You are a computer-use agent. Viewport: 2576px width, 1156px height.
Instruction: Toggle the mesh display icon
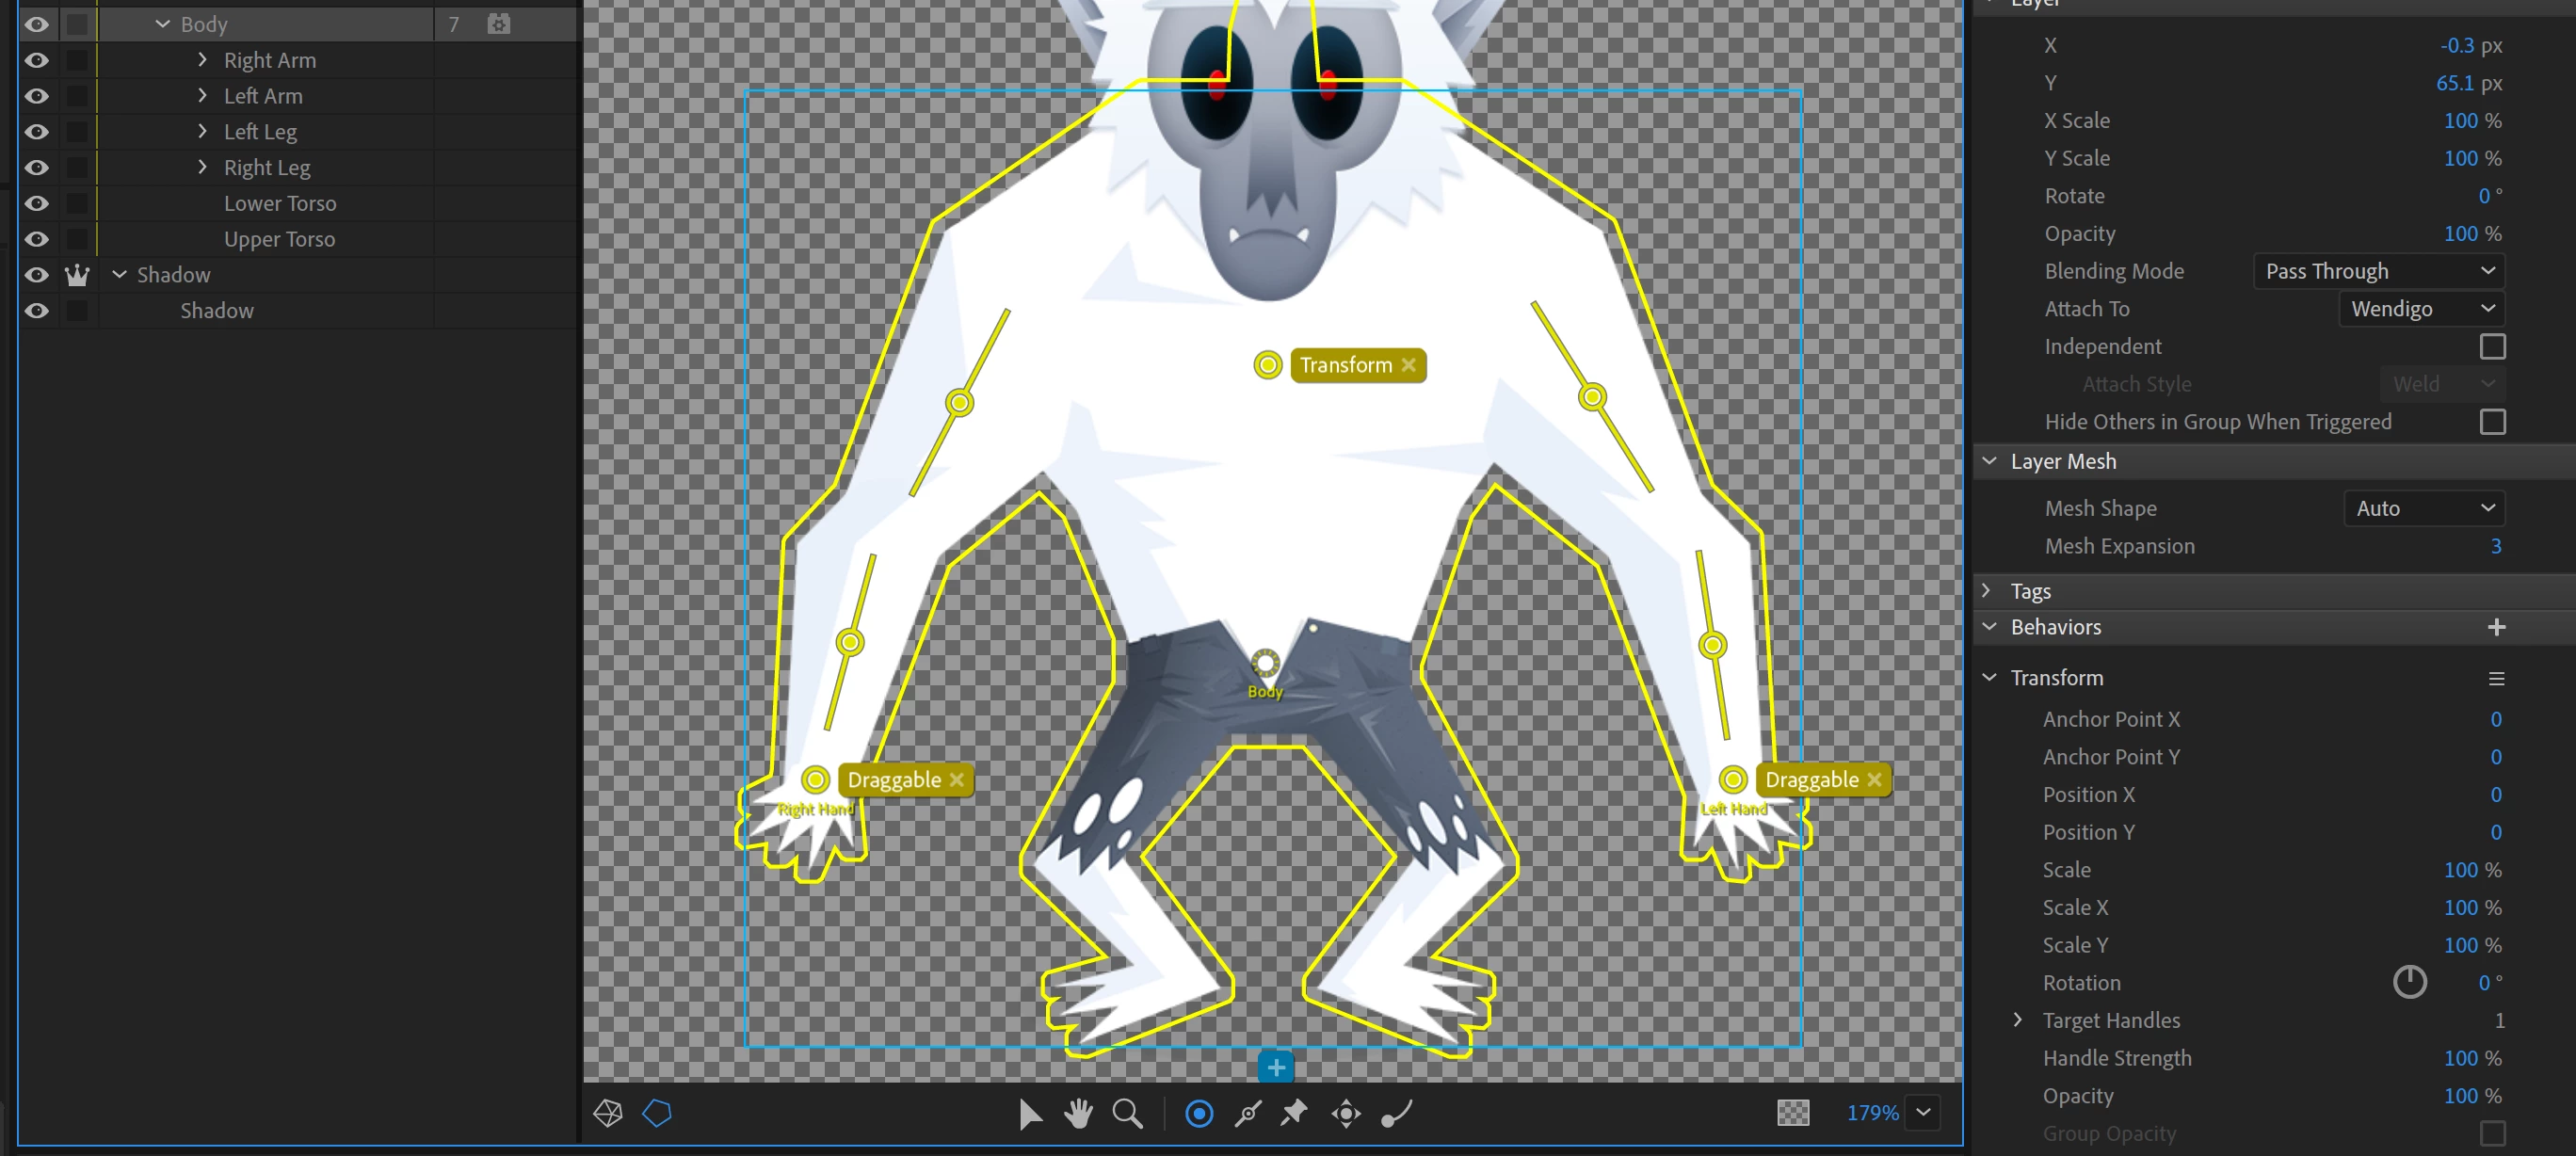click(x=608, y=1113)
